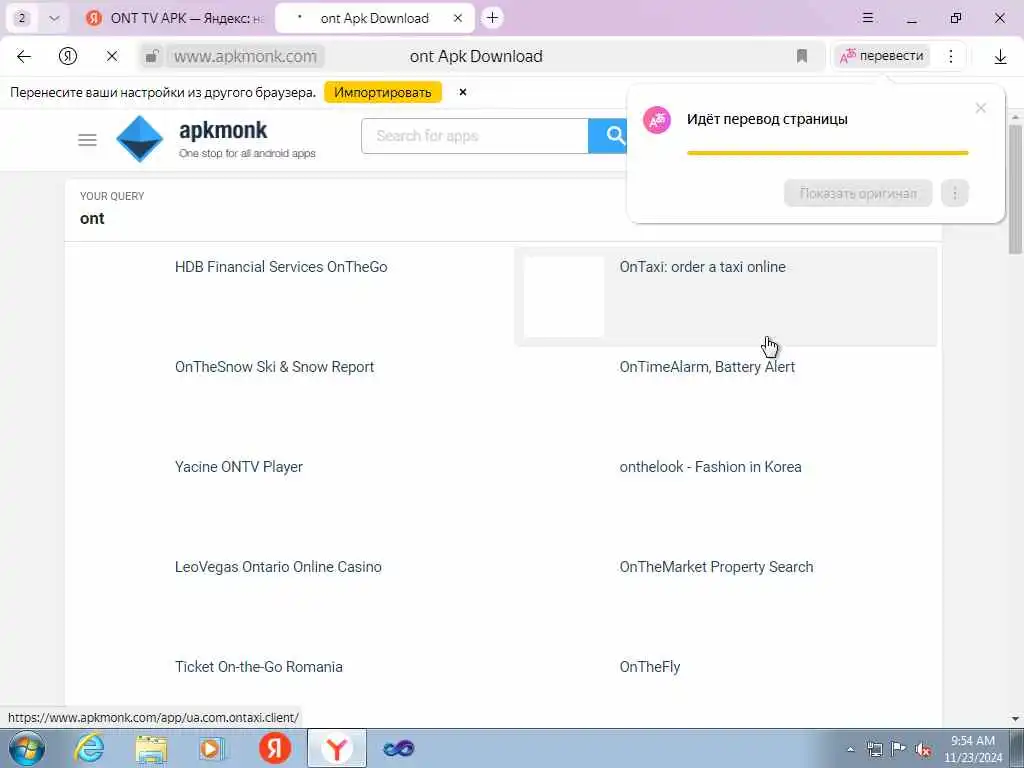Click the apkmonk site title

(223, 131)
